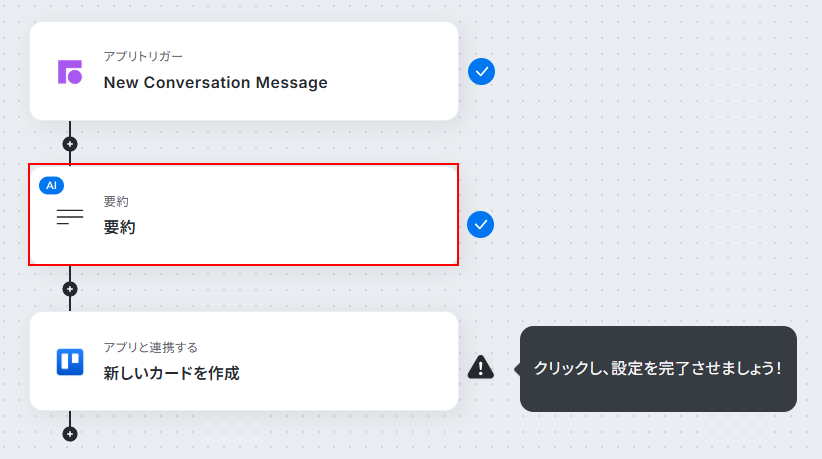822x459 pixels.
Task: Add step after 新しいカードを作成 card
Action: pos(70,434)
